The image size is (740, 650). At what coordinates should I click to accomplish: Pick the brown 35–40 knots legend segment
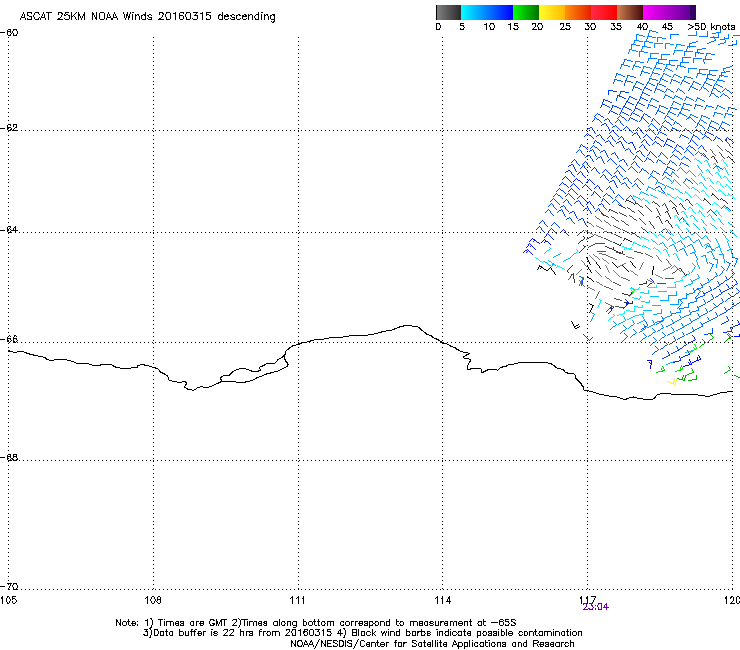(630, 12)
